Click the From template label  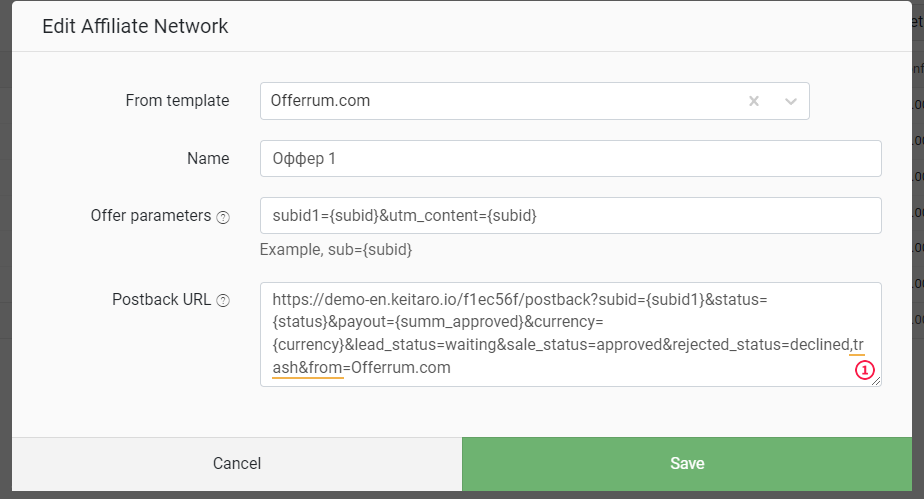(x=177, y=101)
